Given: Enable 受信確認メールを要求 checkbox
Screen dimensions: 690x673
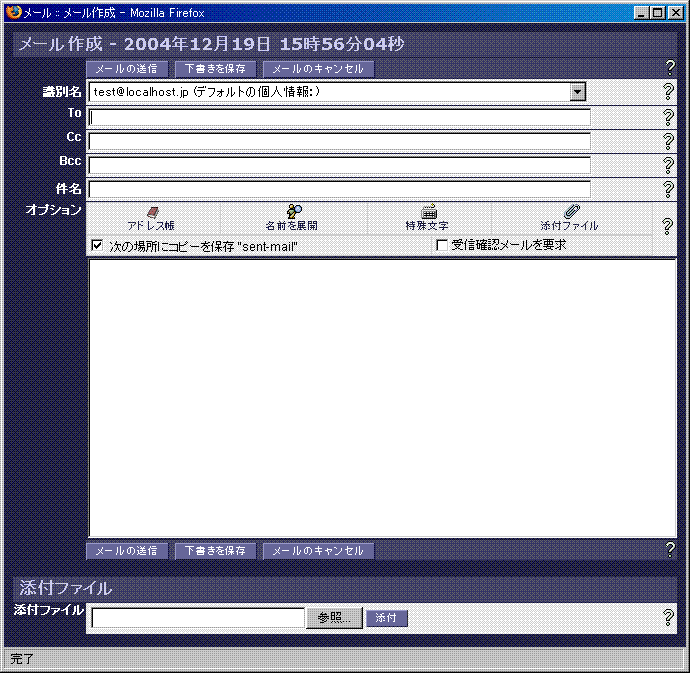Looking at the screenshot, I should click(442, 245).
